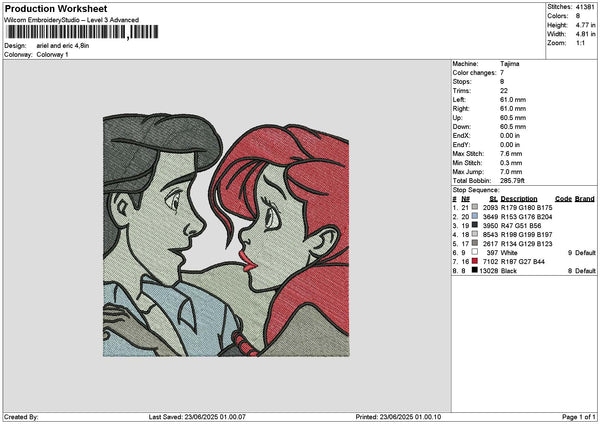Click the Code column header

(563, 198)
